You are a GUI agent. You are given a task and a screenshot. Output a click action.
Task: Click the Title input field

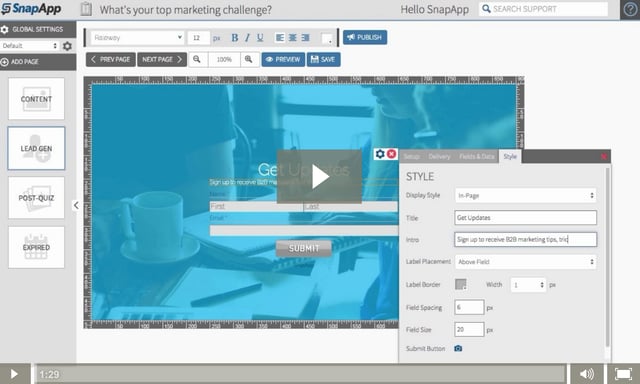[x=526, y=218]
